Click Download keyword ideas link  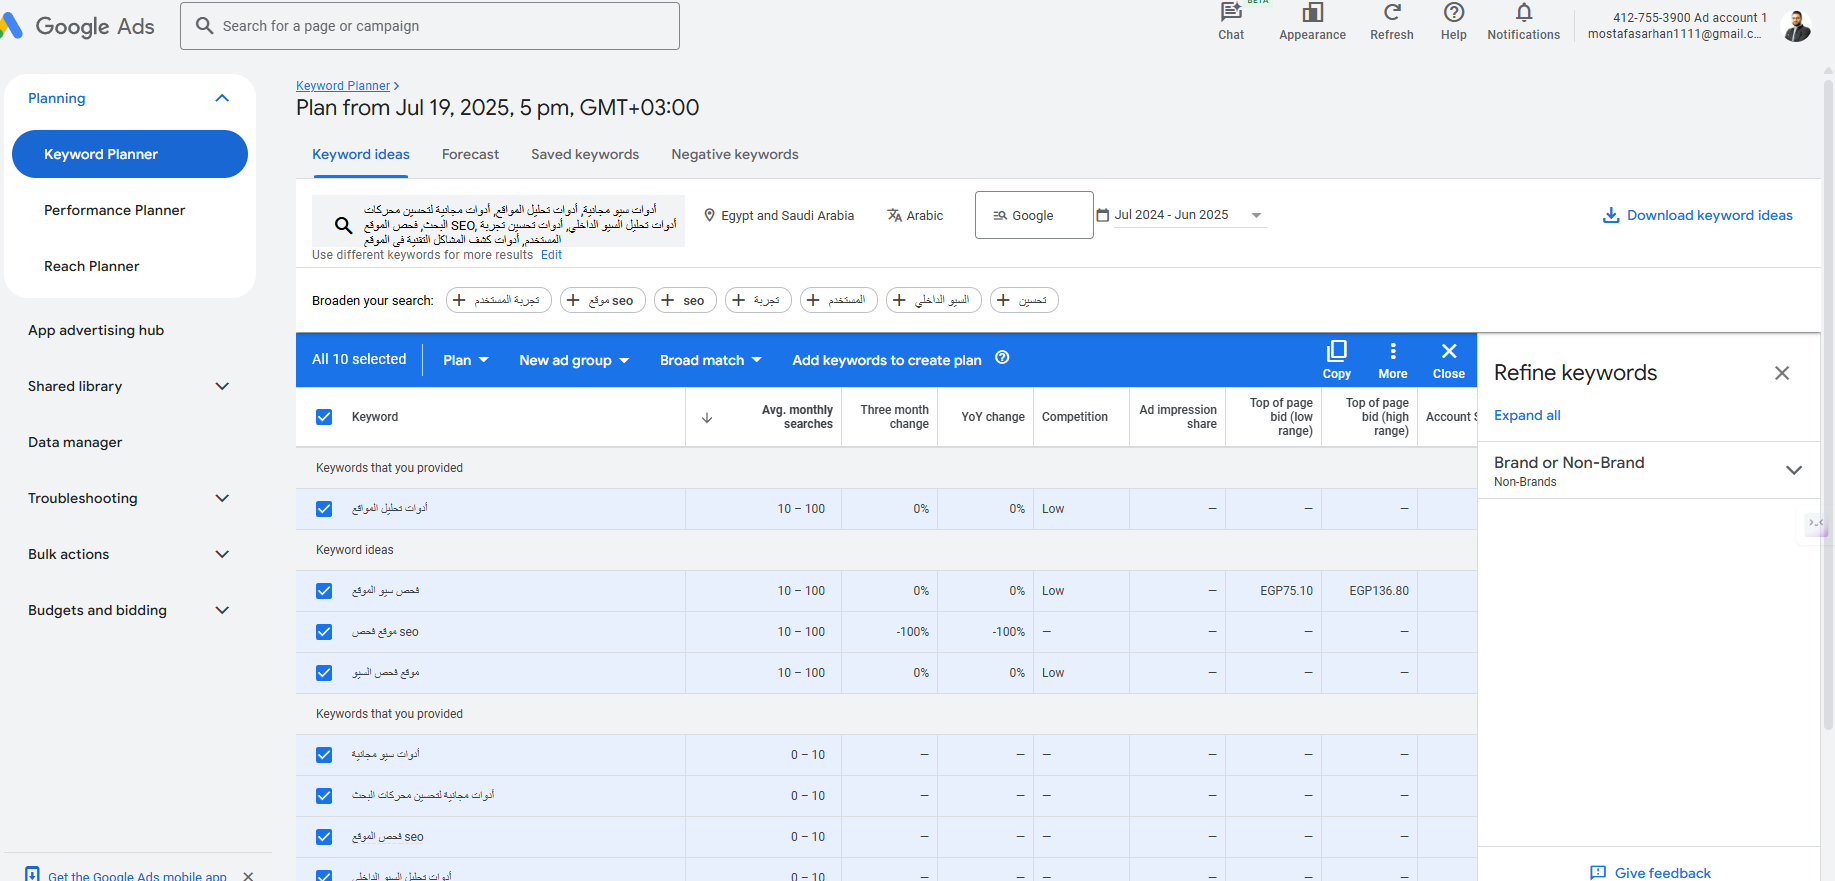click(x=1709, y=215)
